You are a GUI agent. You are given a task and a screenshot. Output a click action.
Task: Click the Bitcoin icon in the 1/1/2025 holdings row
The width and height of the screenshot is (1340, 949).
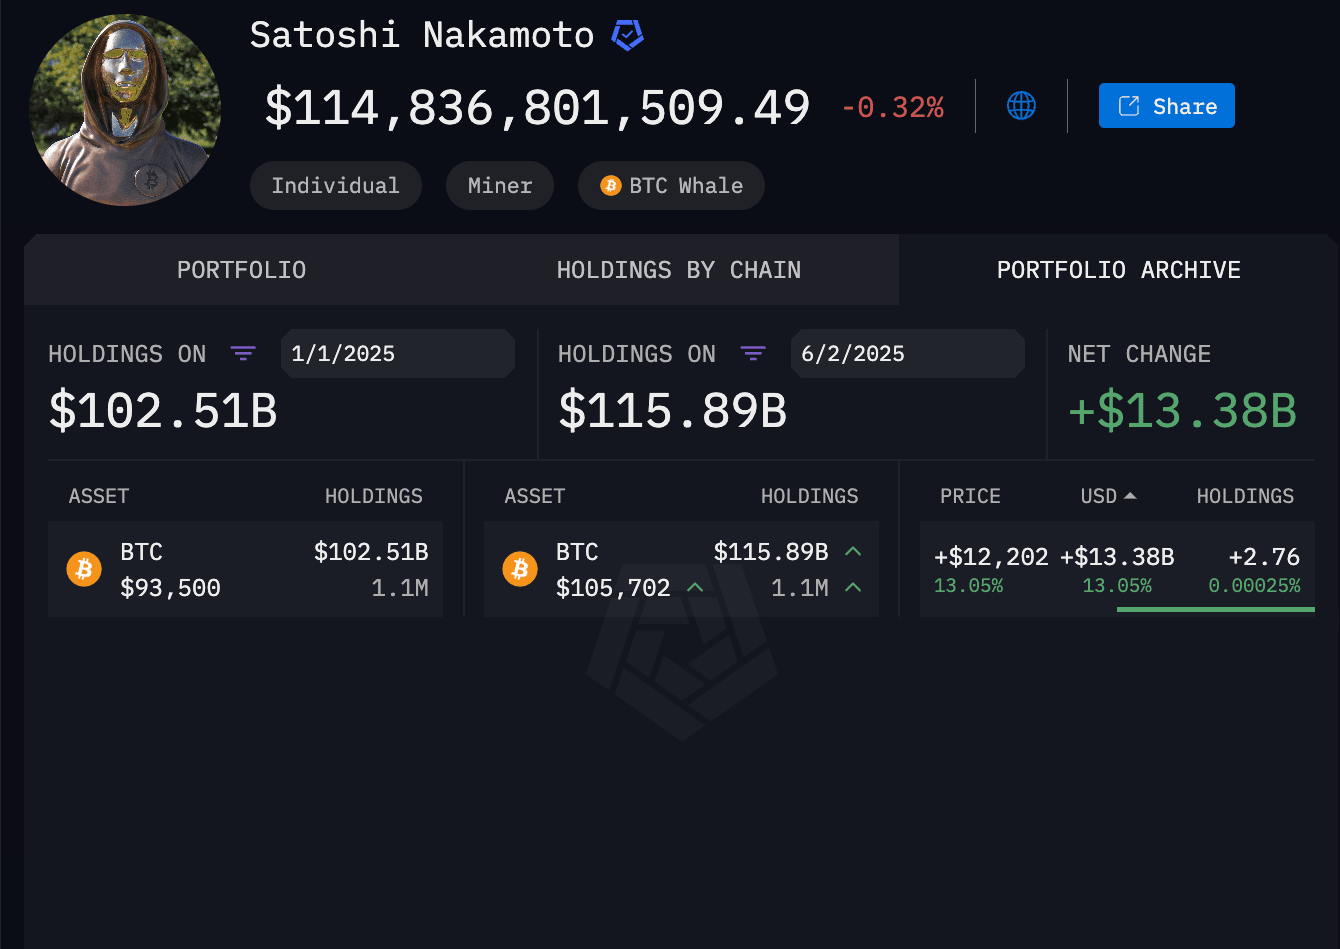coord(84,569)
